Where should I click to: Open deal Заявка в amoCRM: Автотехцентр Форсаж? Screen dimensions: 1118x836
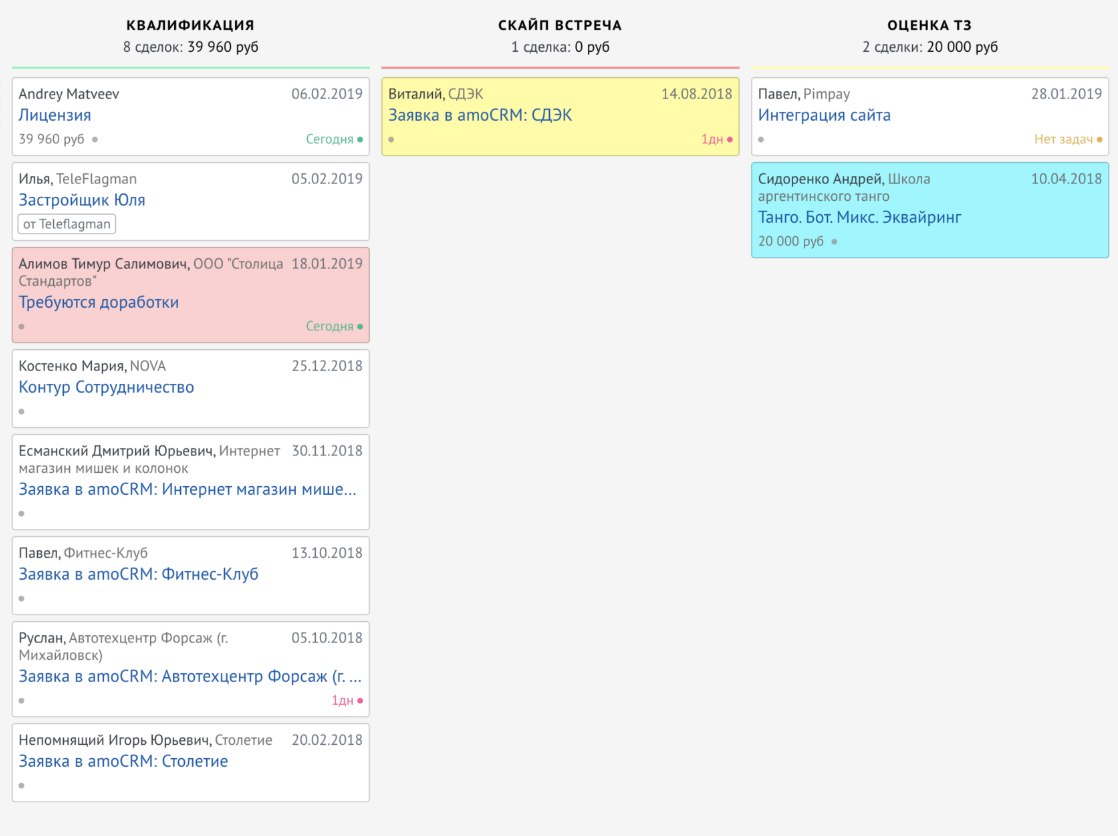click(x=190, y=676)
